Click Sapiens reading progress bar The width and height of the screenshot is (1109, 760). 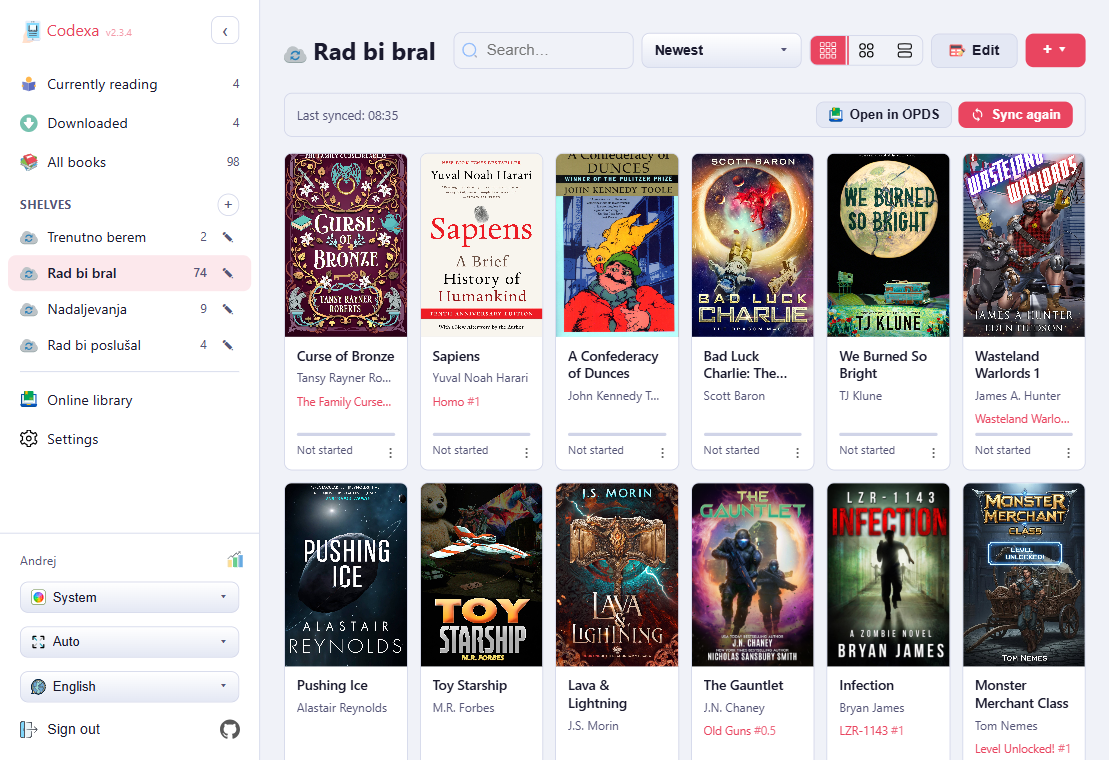[x=482, y=434]
